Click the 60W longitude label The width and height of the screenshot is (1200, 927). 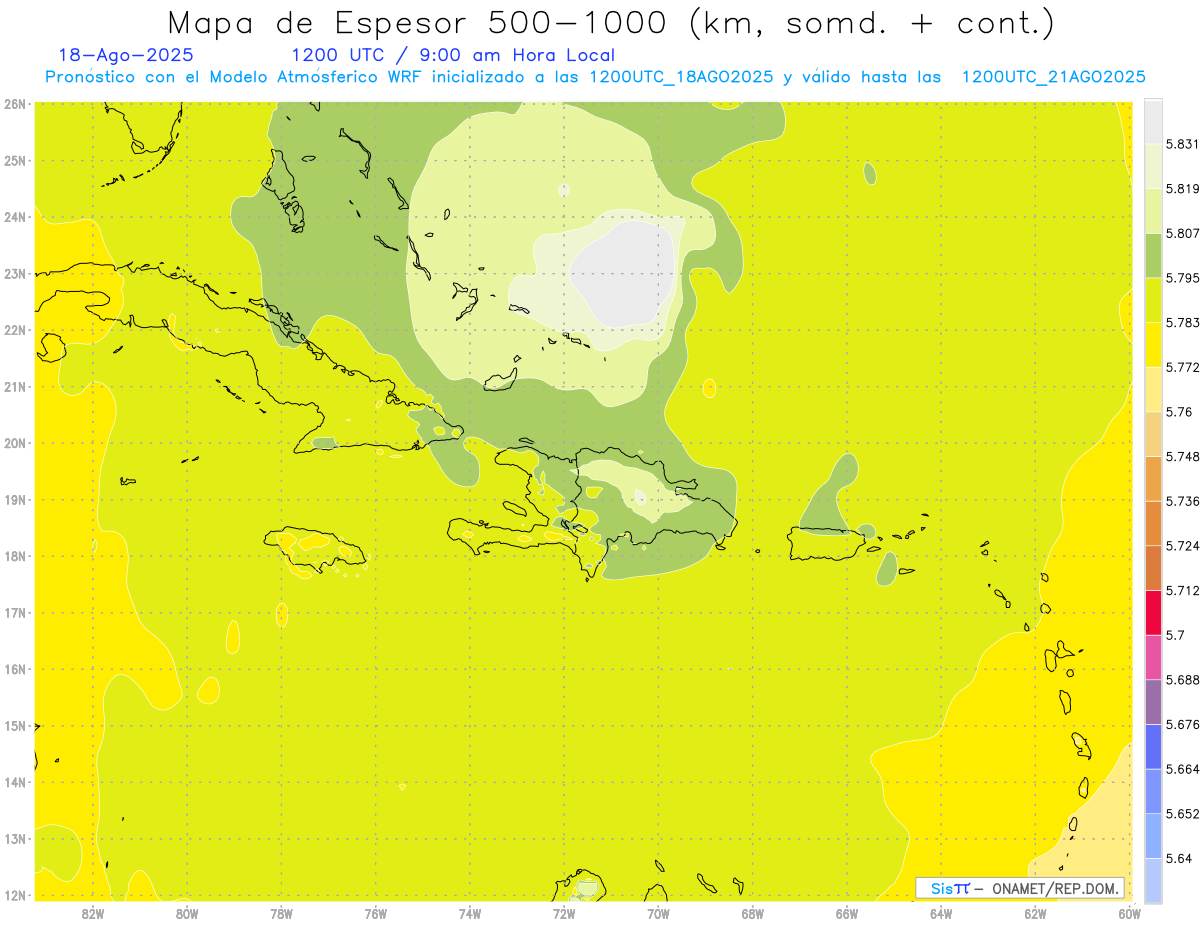(1130, 913)
